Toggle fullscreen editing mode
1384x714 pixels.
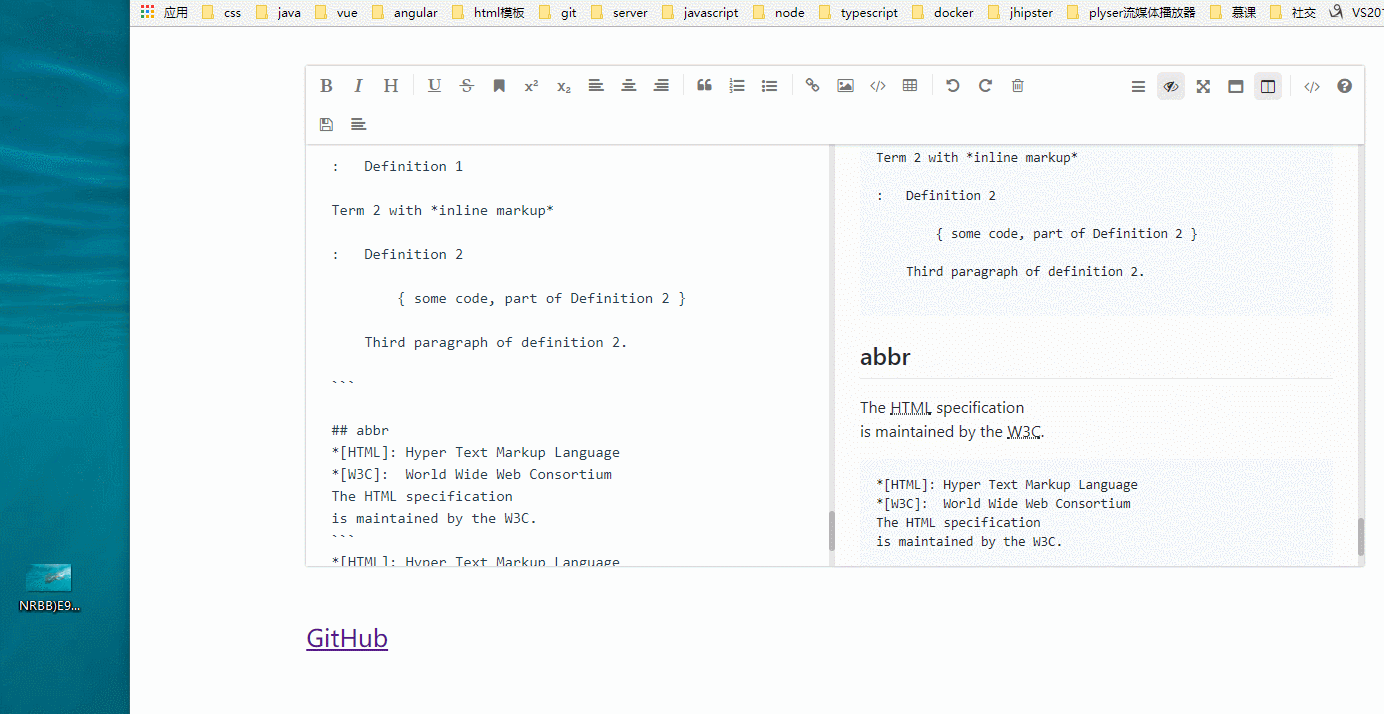click(x=1203, y=87)
